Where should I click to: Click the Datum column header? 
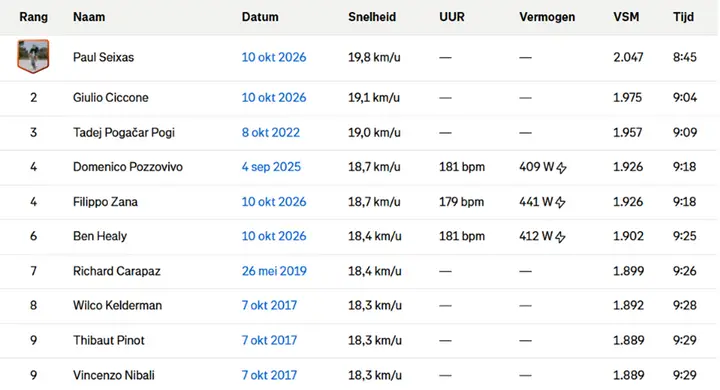pyautogui.click(x=260, y=17)
